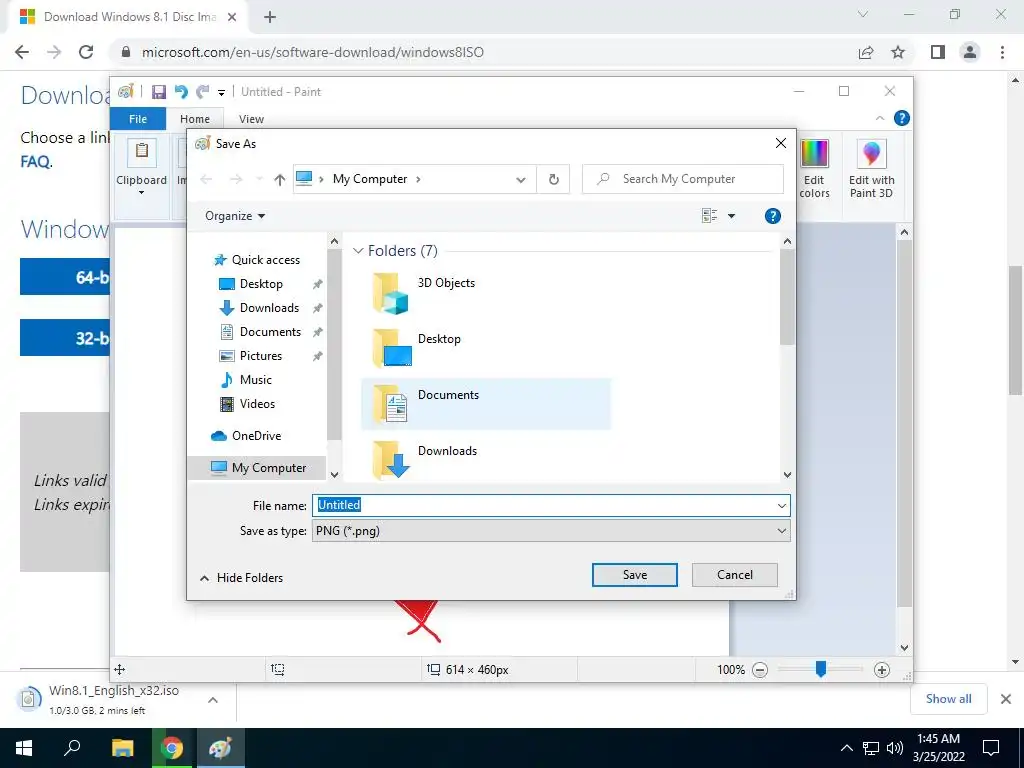1024x768 pixels.
Task: Reload the page in Chrome
Action: tap(86, 52)
